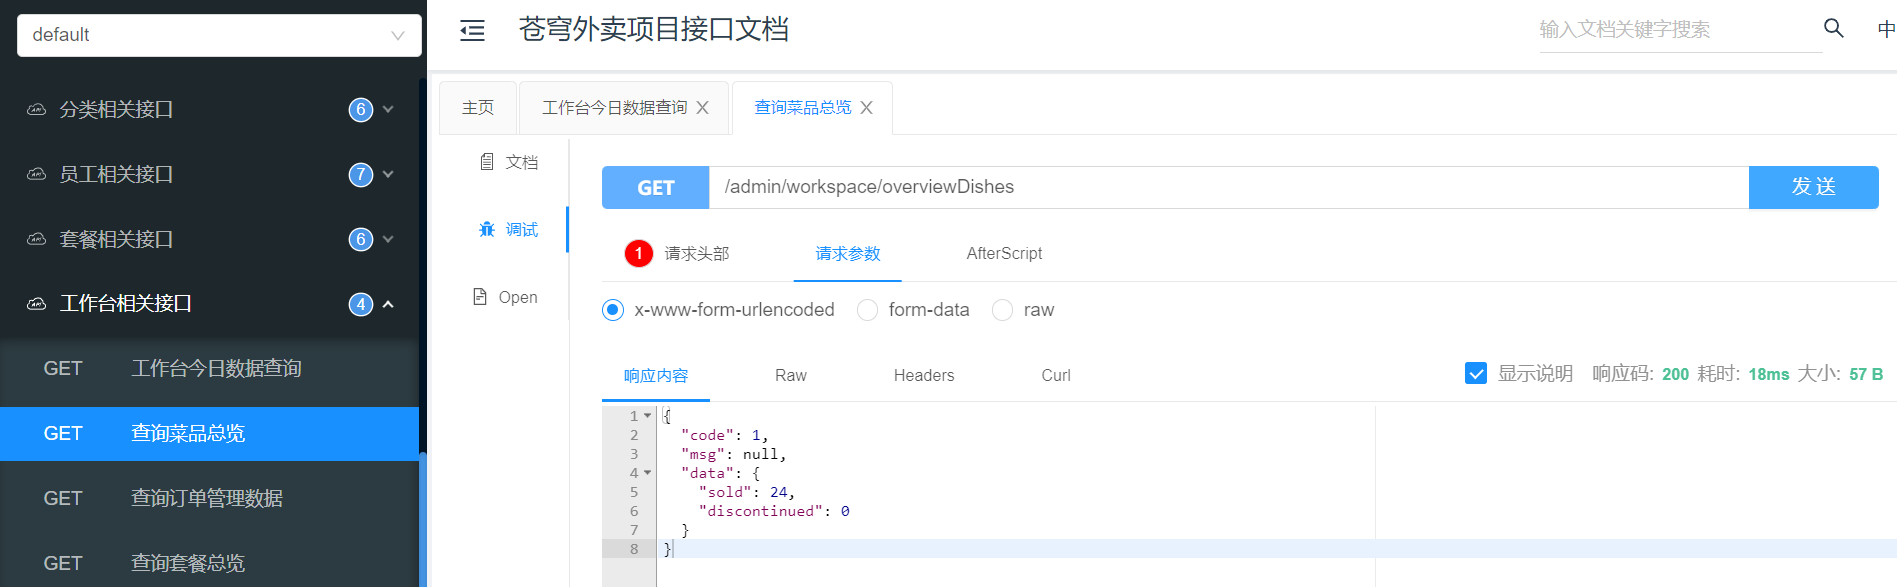
Task: Open the Headers response tab
Action: coord(923,376)
